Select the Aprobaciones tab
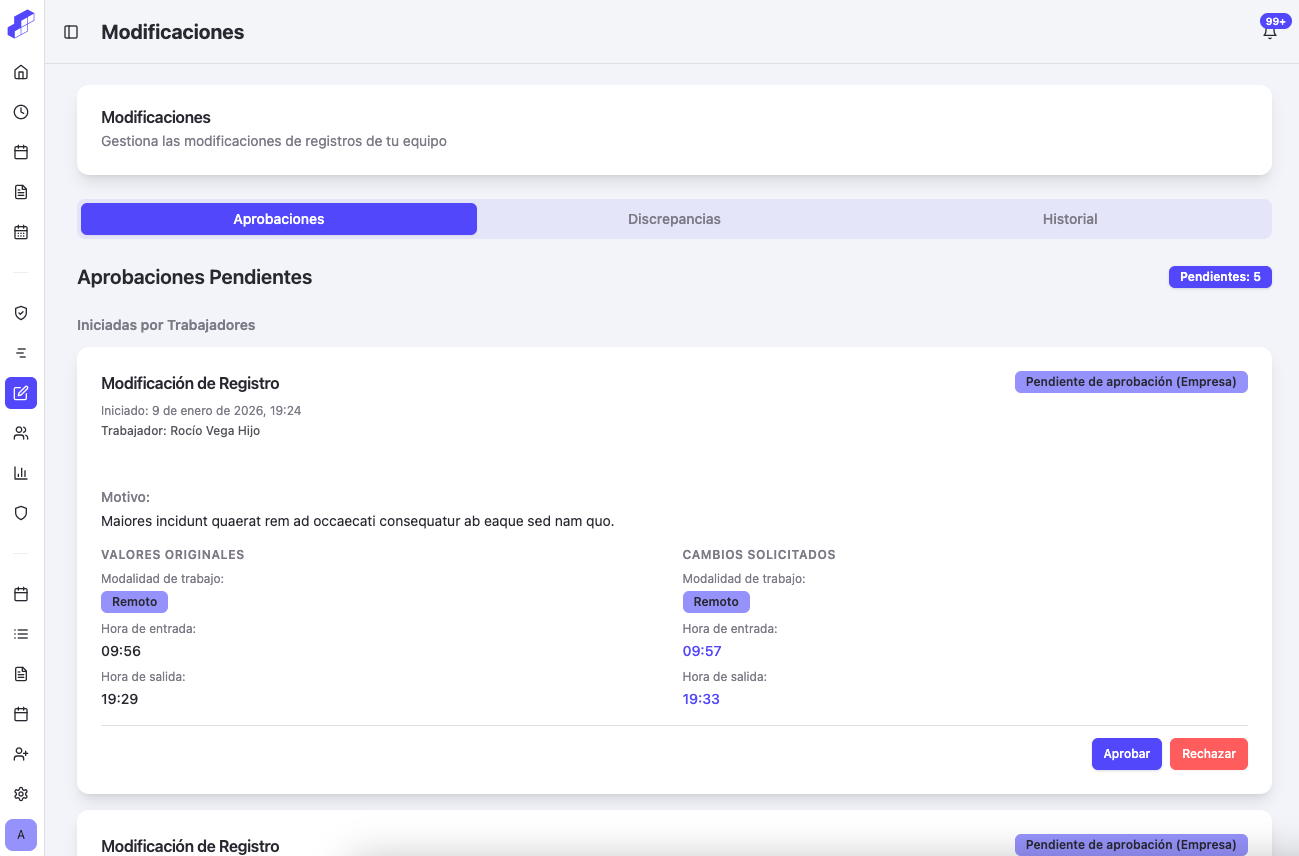 pos(278,218)
